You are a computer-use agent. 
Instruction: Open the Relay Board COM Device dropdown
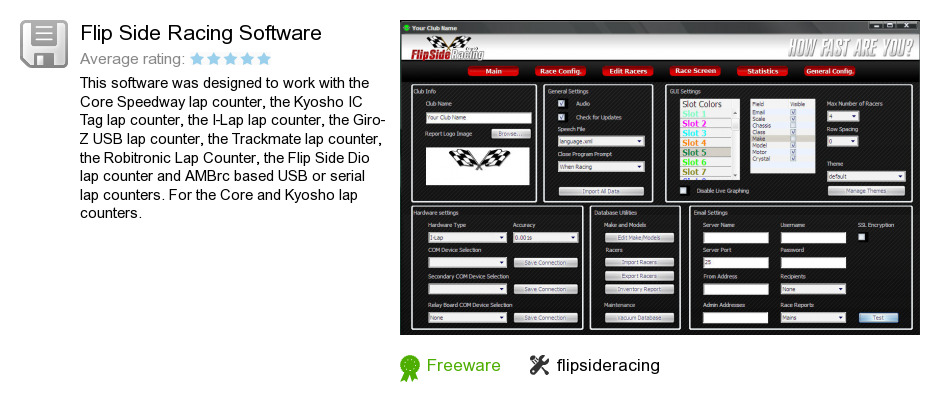click(x=467, y=318)
